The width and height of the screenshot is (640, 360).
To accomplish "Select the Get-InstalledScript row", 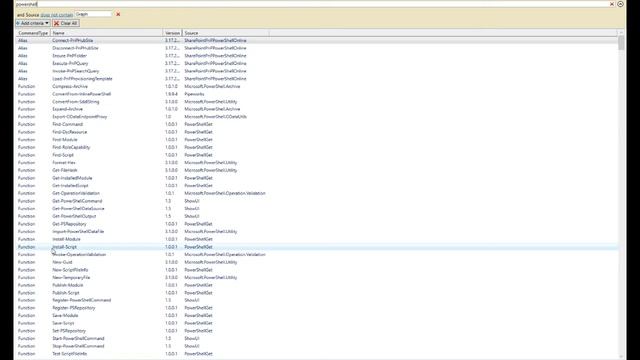I will coord(317,186).
